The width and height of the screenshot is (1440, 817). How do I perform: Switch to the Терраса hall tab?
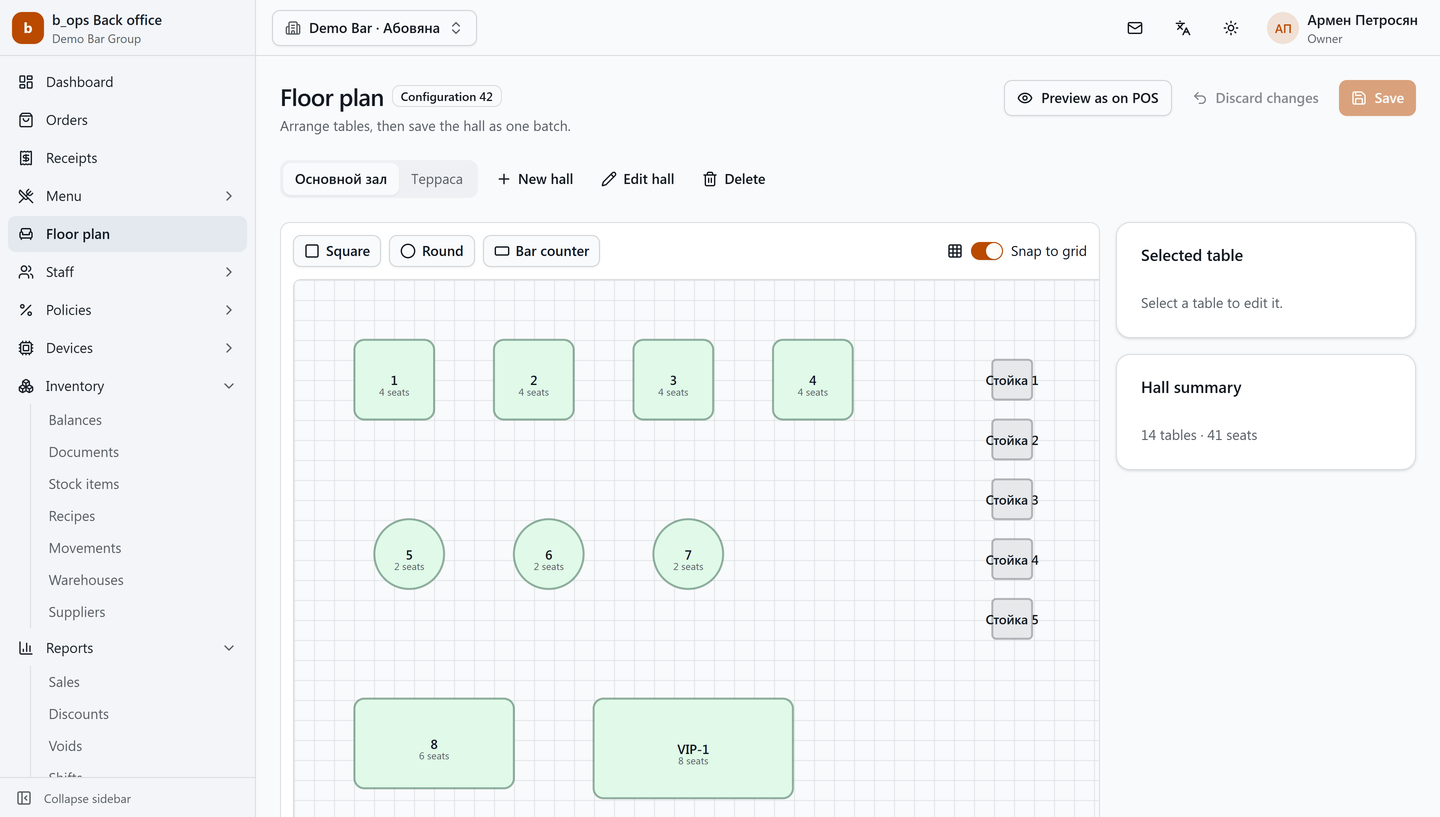click(x=437, y=179)
